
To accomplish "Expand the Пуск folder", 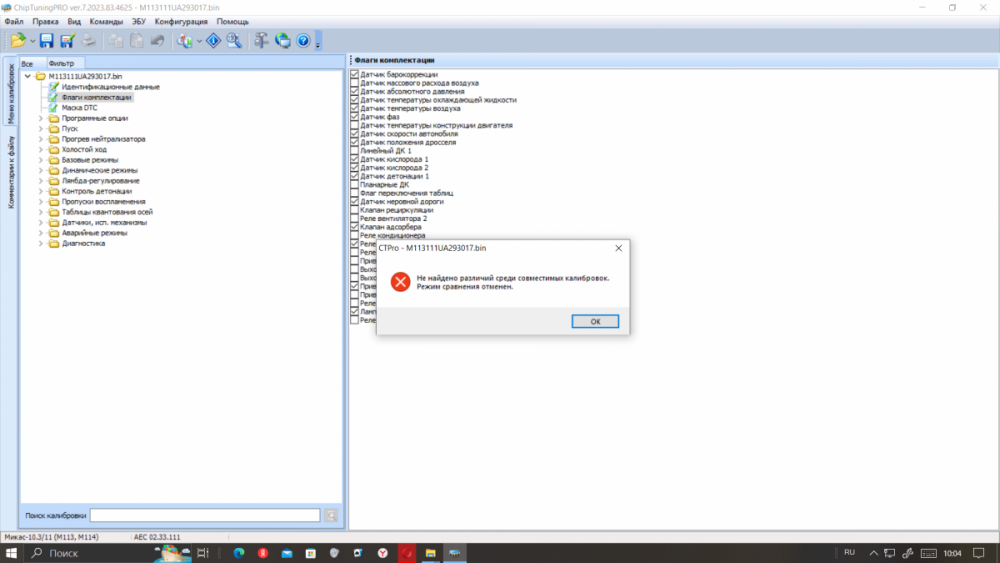I will 41,128.
